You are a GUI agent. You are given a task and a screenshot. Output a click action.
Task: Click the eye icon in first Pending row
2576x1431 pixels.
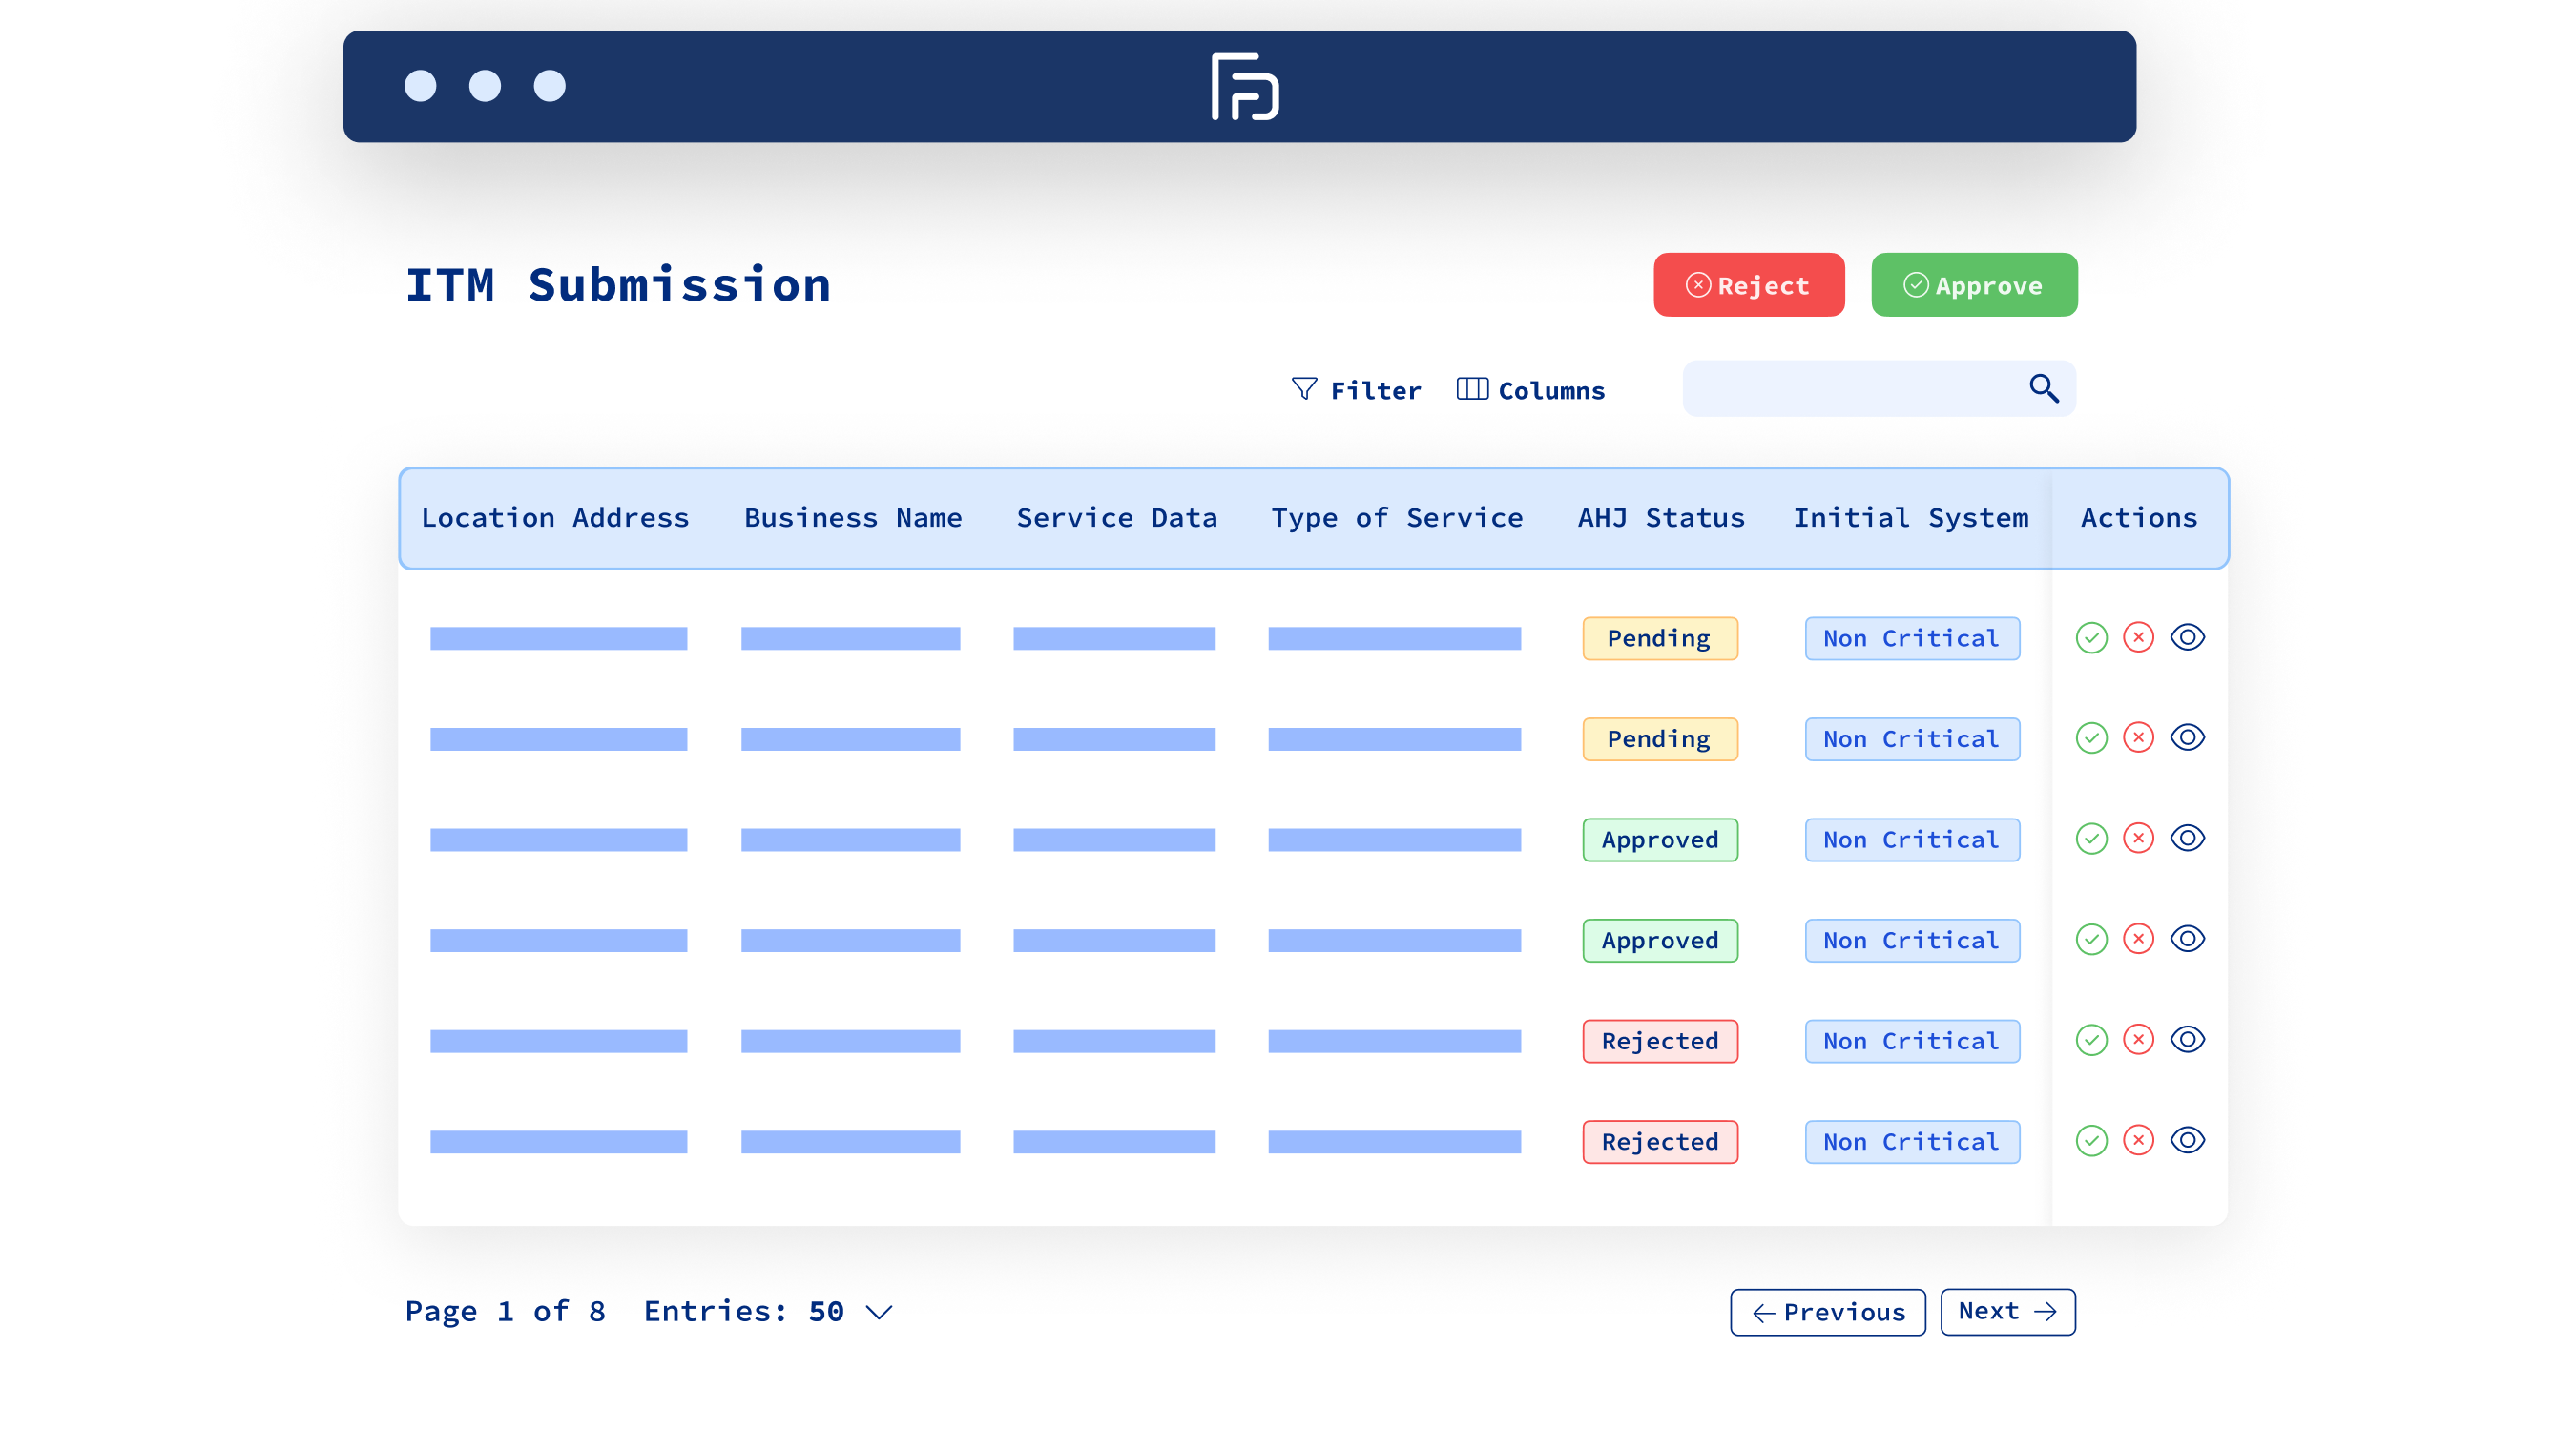tap(2187, 638)
